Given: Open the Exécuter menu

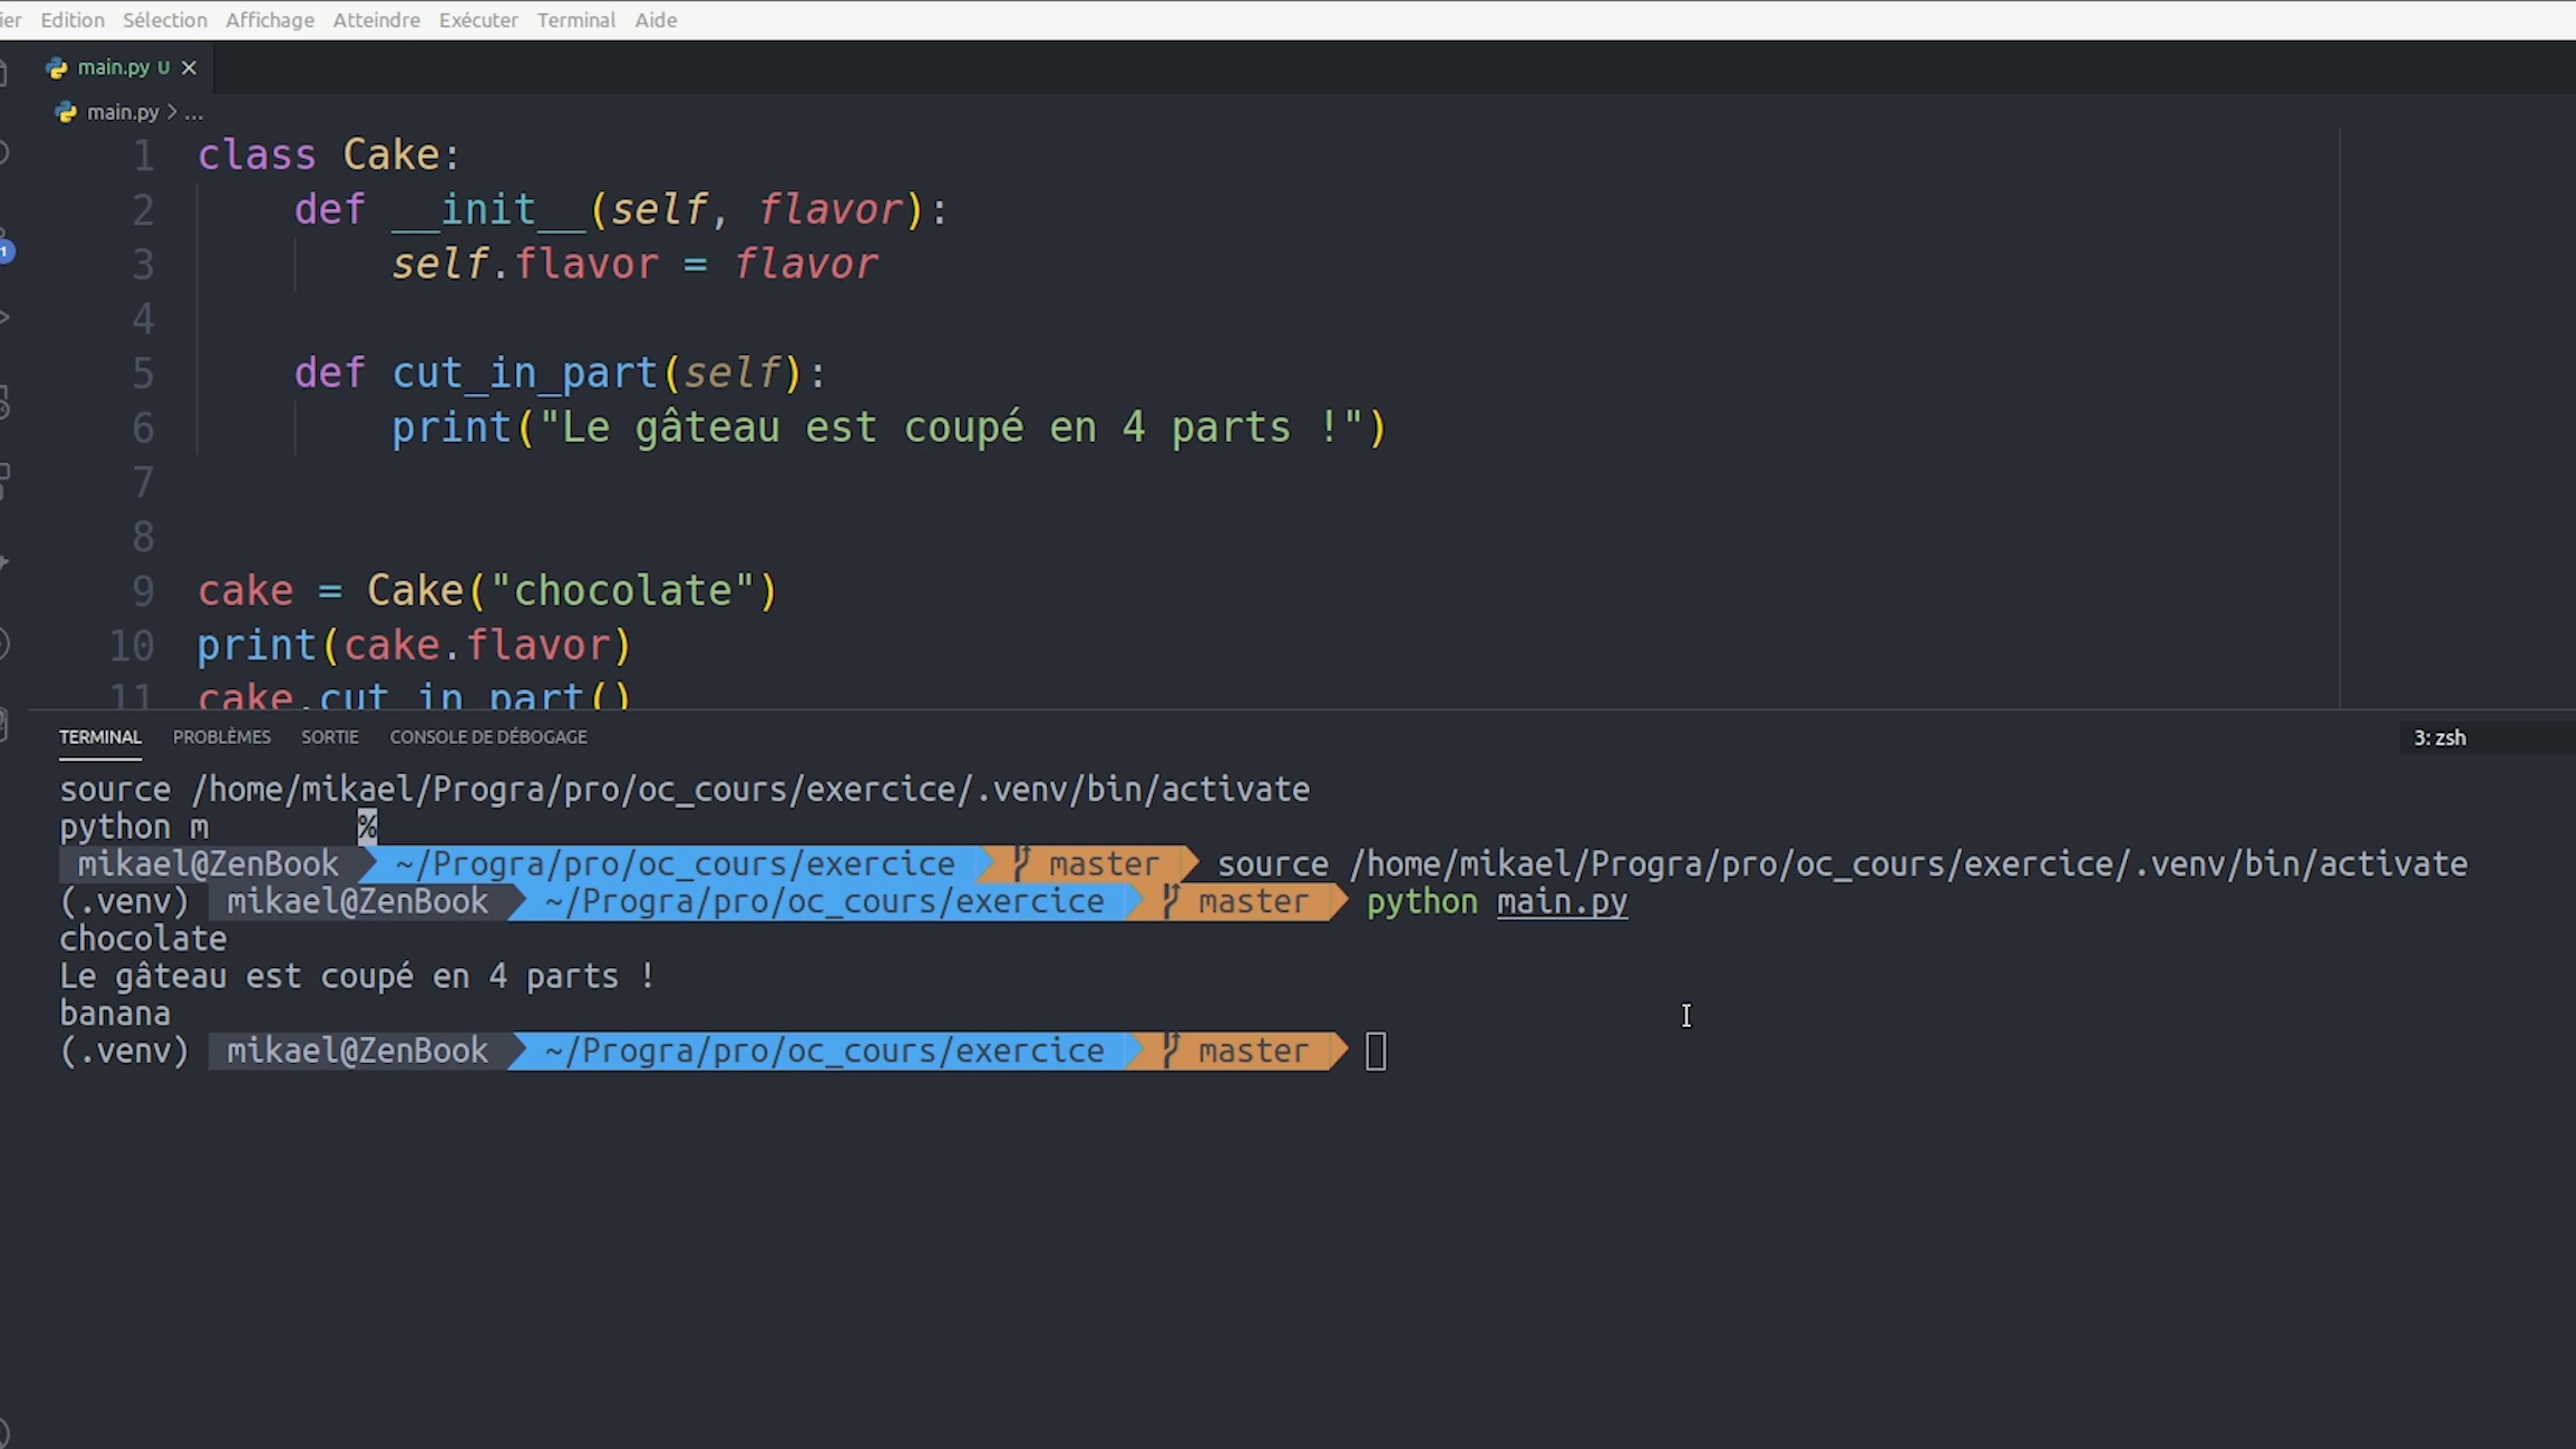Looking at the screenshot, I should (x=478, y=20).
